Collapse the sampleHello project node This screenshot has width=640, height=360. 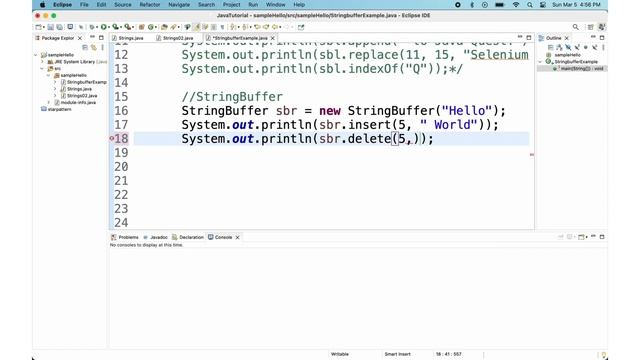coord(36,55)
